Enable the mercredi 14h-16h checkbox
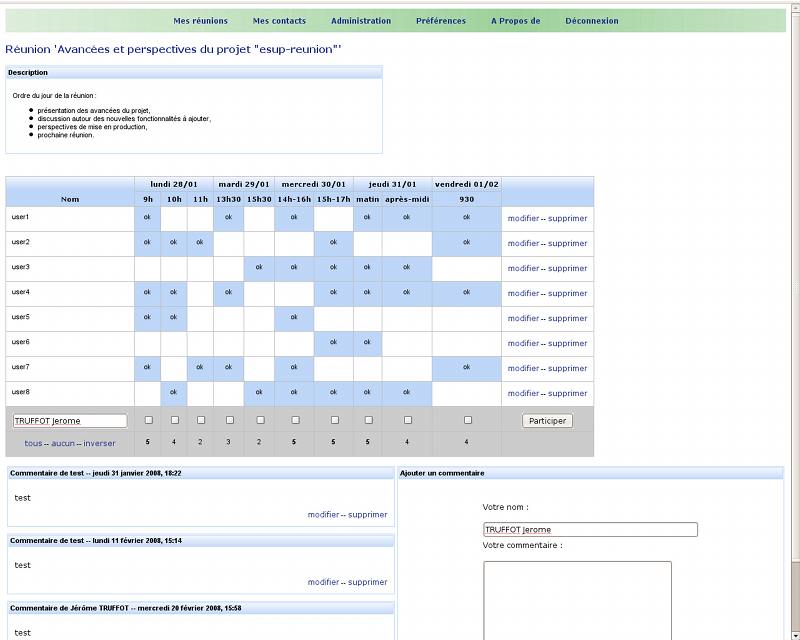 294,420
